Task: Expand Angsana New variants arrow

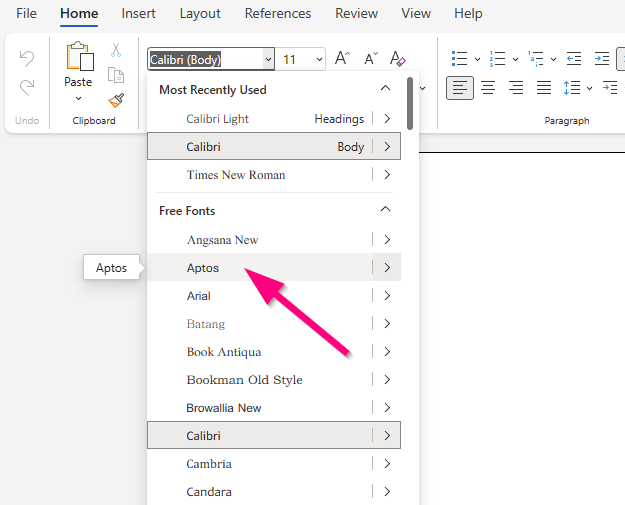Action: point(387,239)
